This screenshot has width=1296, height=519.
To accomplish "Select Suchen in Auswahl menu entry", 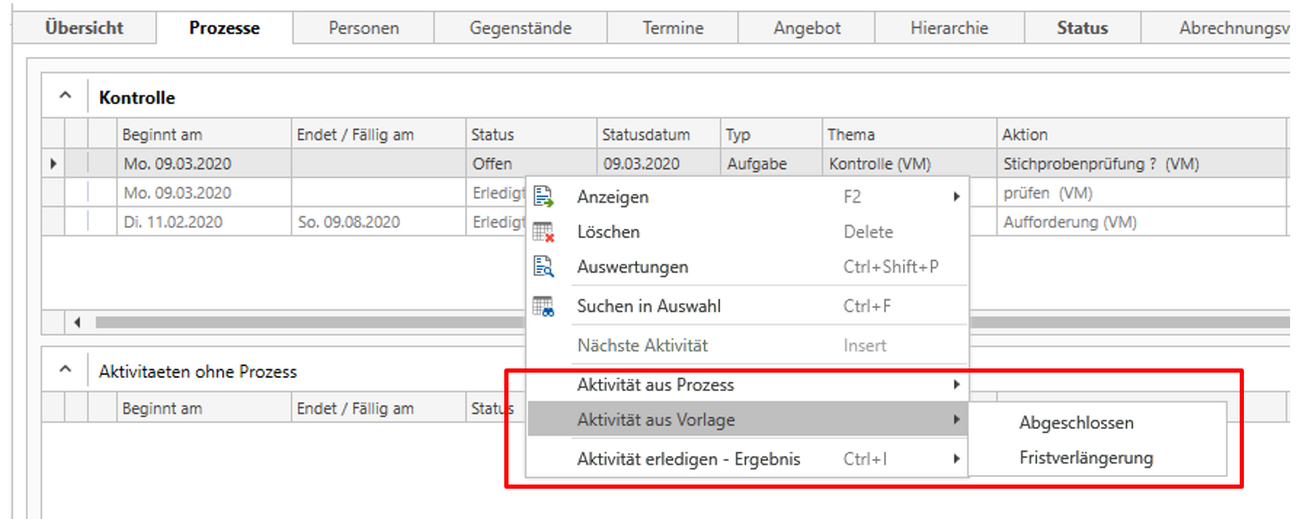I will [x=747, y=306].
